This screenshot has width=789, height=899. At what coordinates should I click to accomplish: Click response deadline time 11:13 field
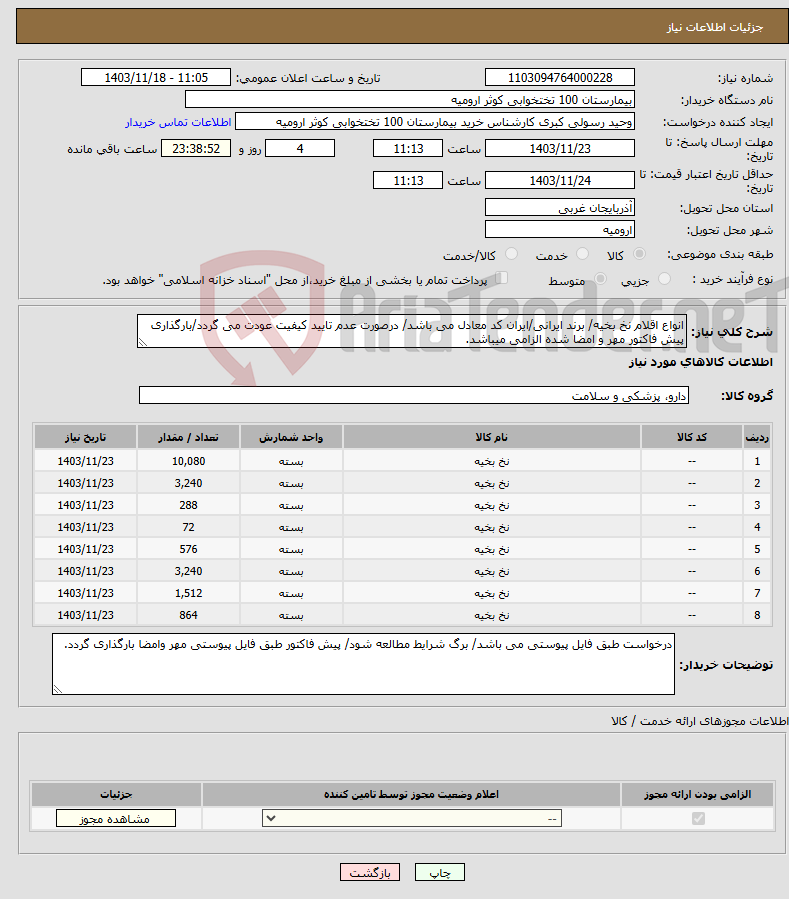point(408,148)
